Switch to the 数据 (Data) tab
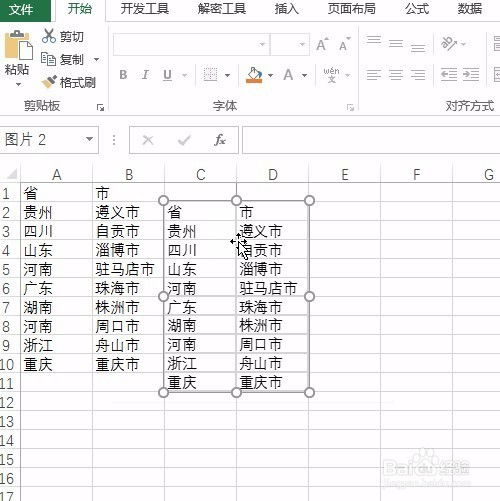 tap(470, 9)
